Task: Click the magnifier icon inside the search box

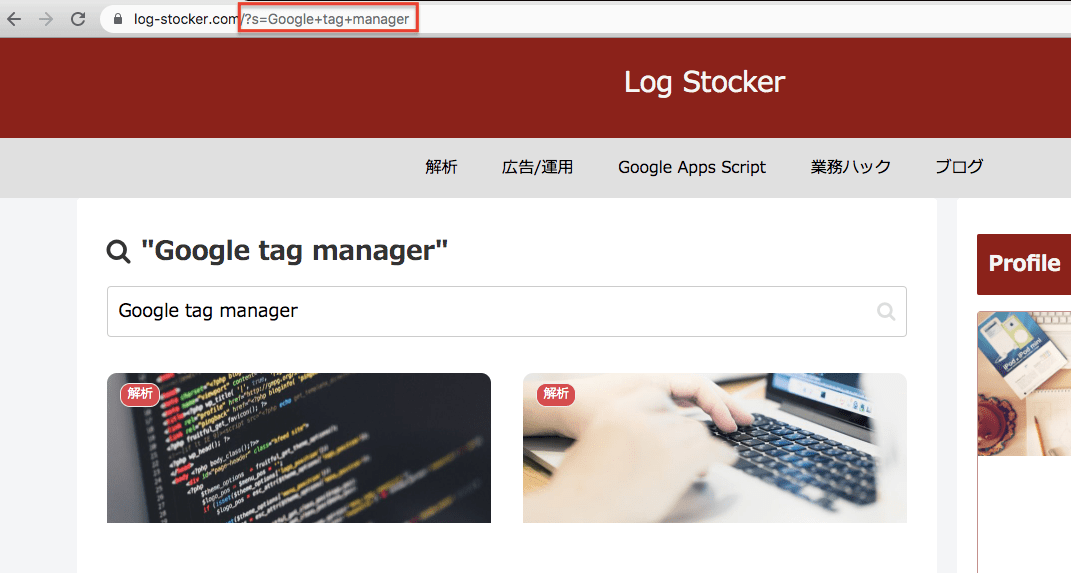Action: (886, 311)
